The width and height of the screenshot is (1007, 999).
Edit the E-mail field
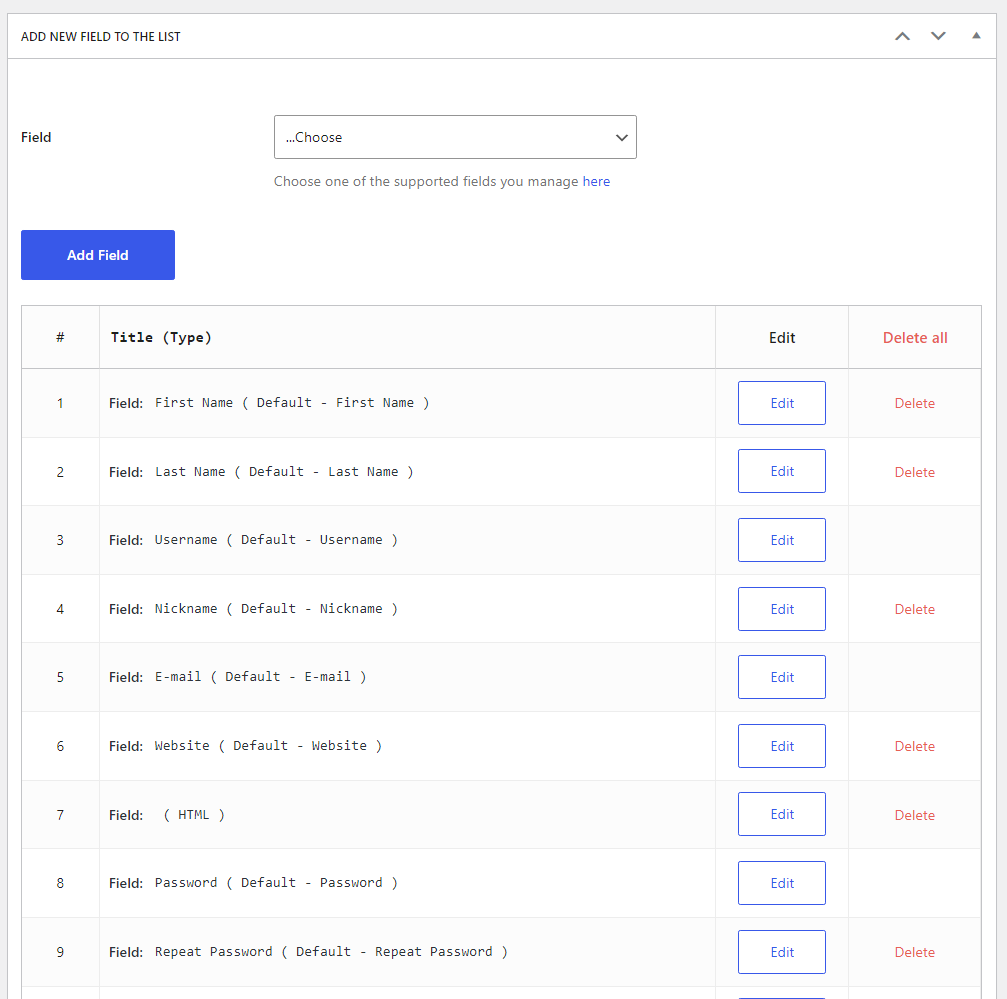click(x=781, y=677)
